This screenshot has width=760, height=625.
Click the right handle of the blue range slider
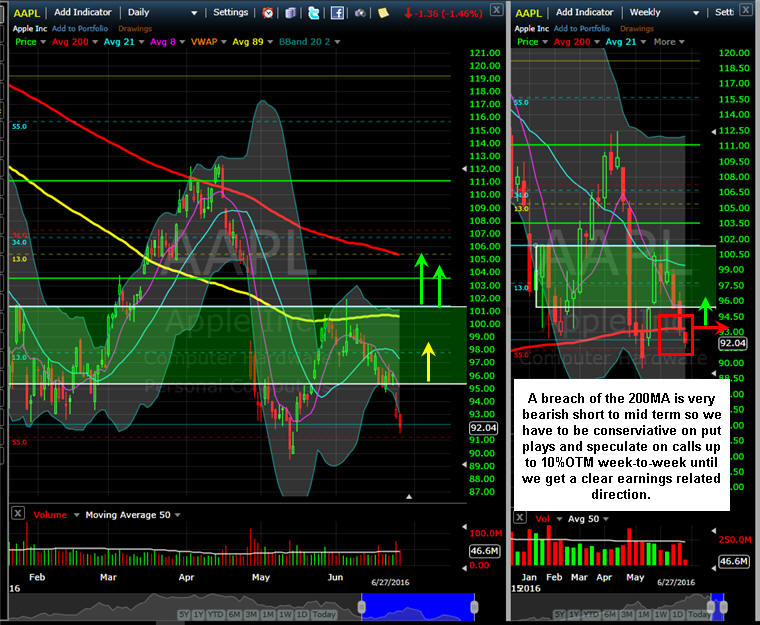coord(473,605)
